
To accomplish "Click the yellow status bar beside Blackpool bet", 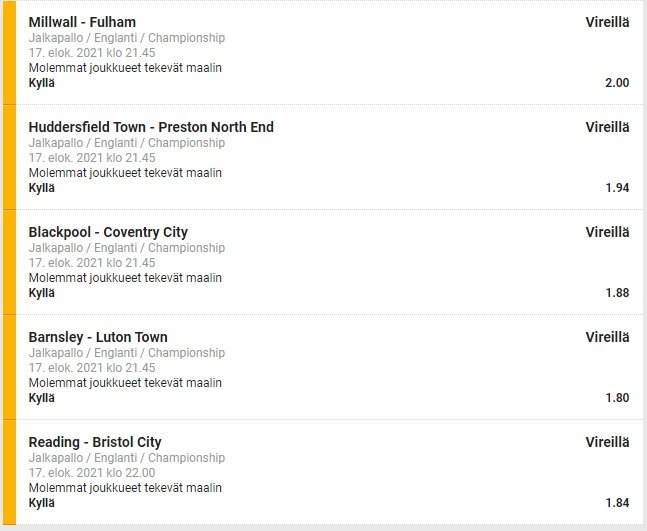I will pos(9,262).
